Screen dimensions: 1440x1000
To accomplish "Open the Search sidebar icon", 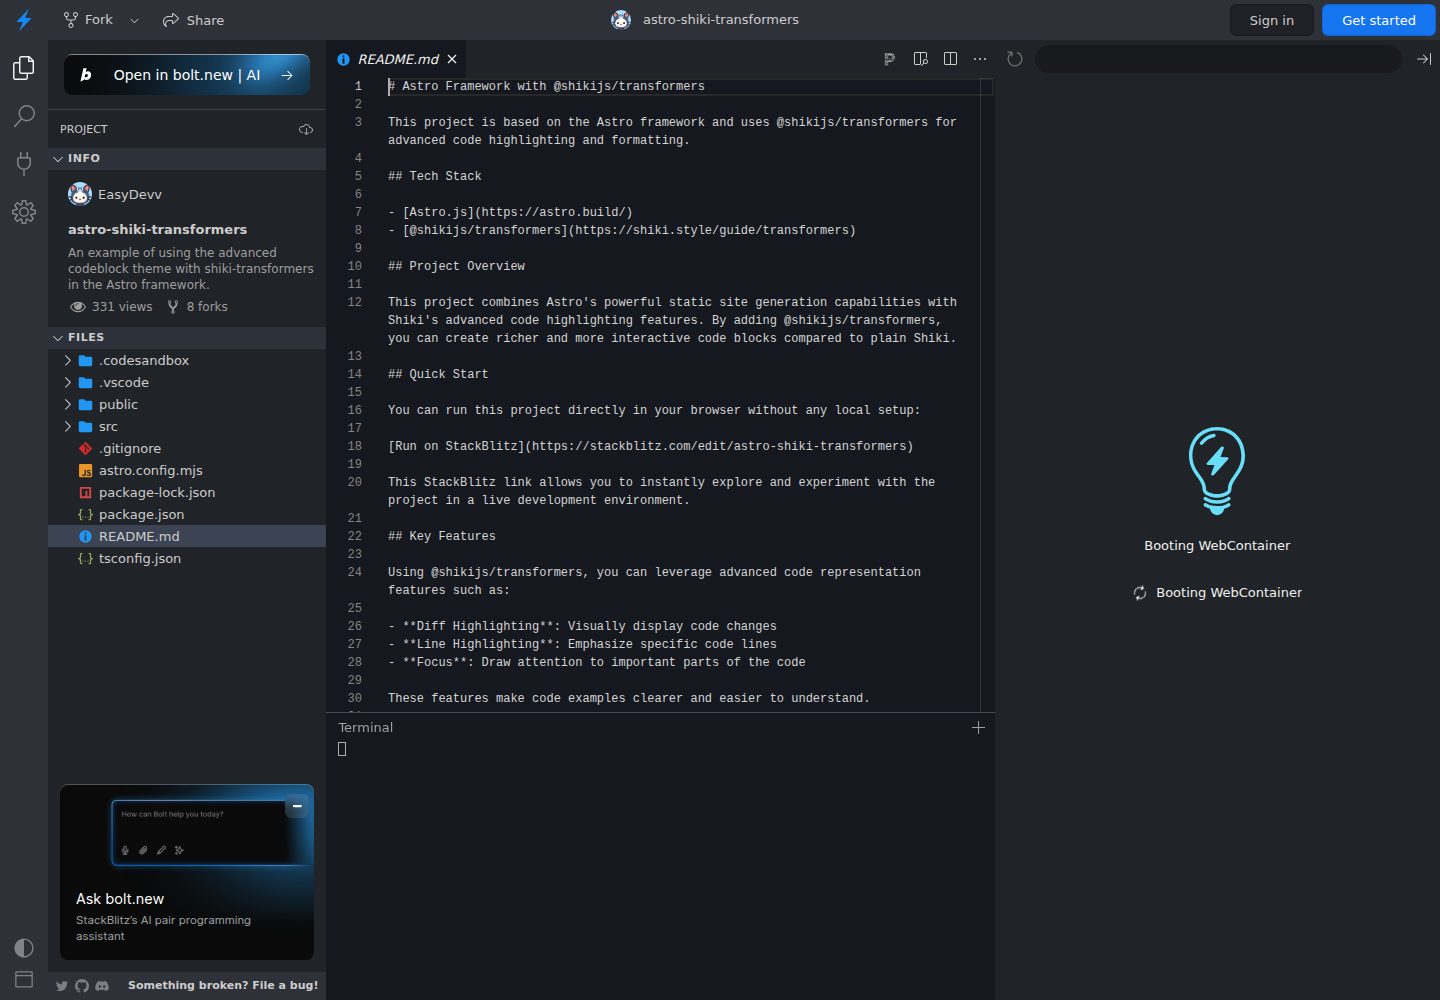I will click(24, 116).
